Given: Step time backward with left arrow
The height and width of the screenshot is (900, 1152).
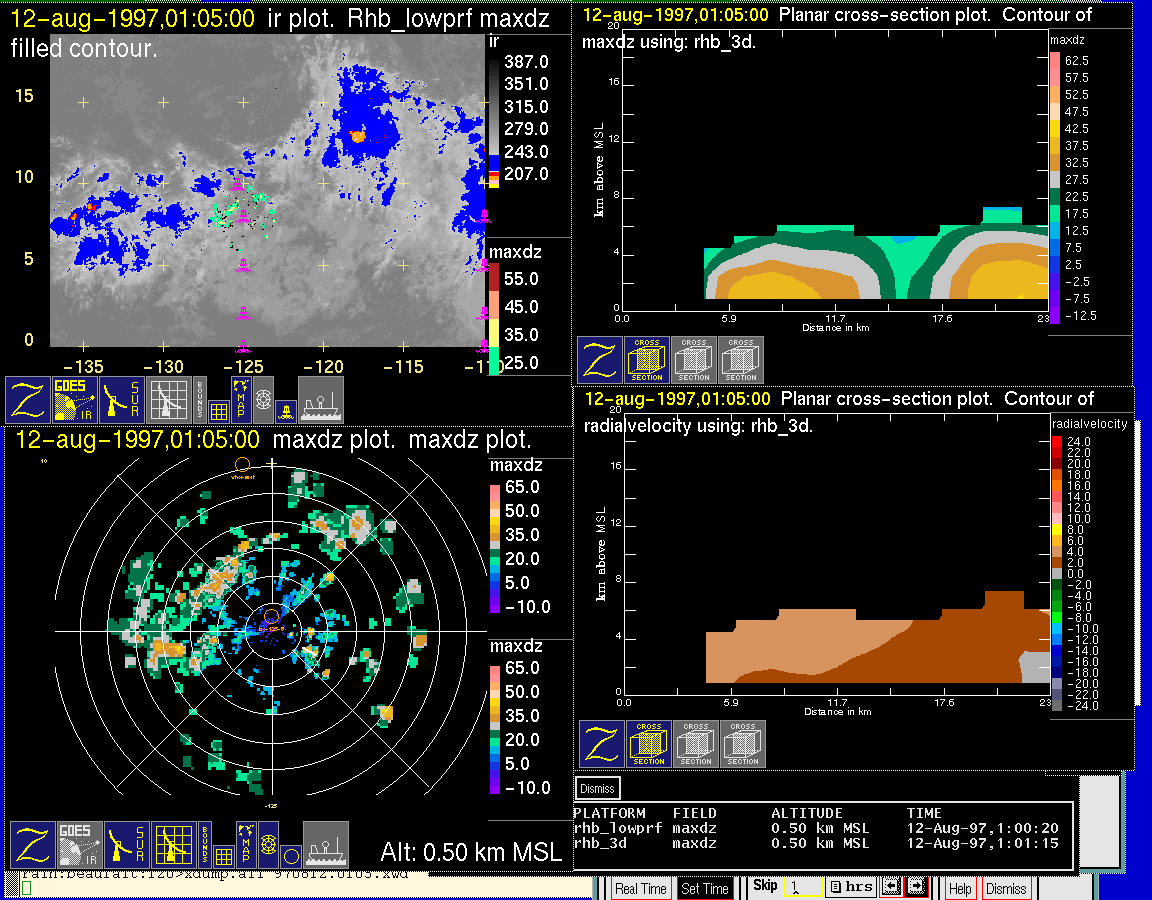Looking at the screenshot, I should (x=890, y=887).
